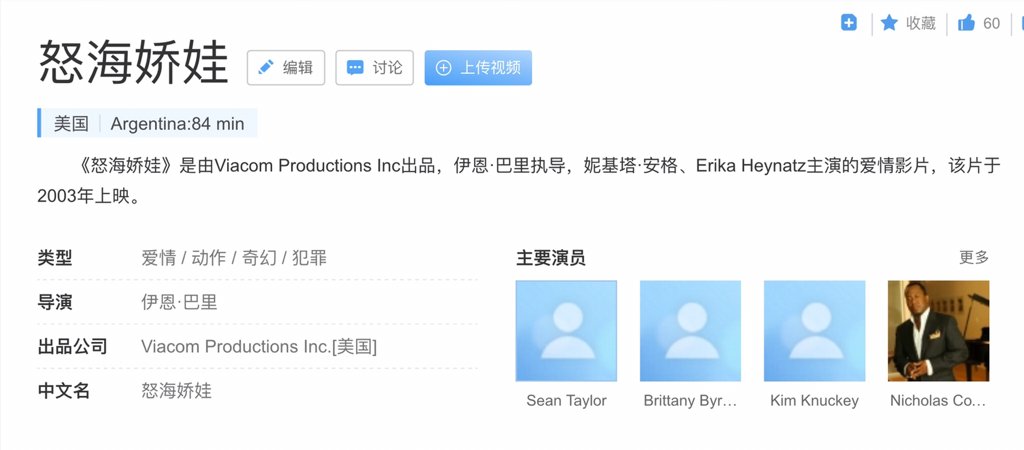Click the 美国 country tag under title
The height and width of the screenshot is (450, 1024).
[x=71, y=124]
